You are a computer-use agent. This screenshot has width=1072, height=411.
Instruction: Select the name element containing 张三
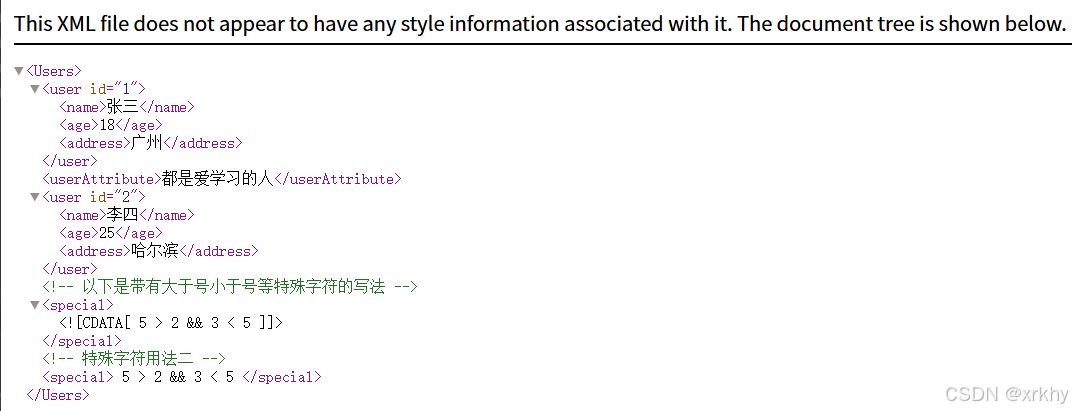(127, 107)
